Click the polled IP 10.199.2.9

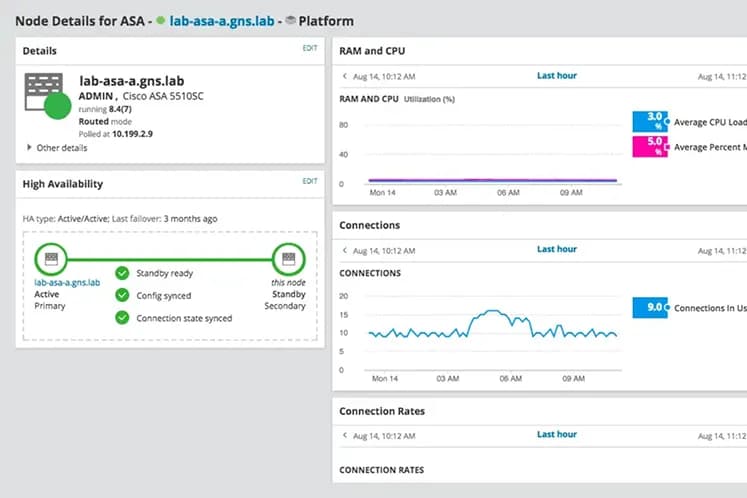coord(132,134)
